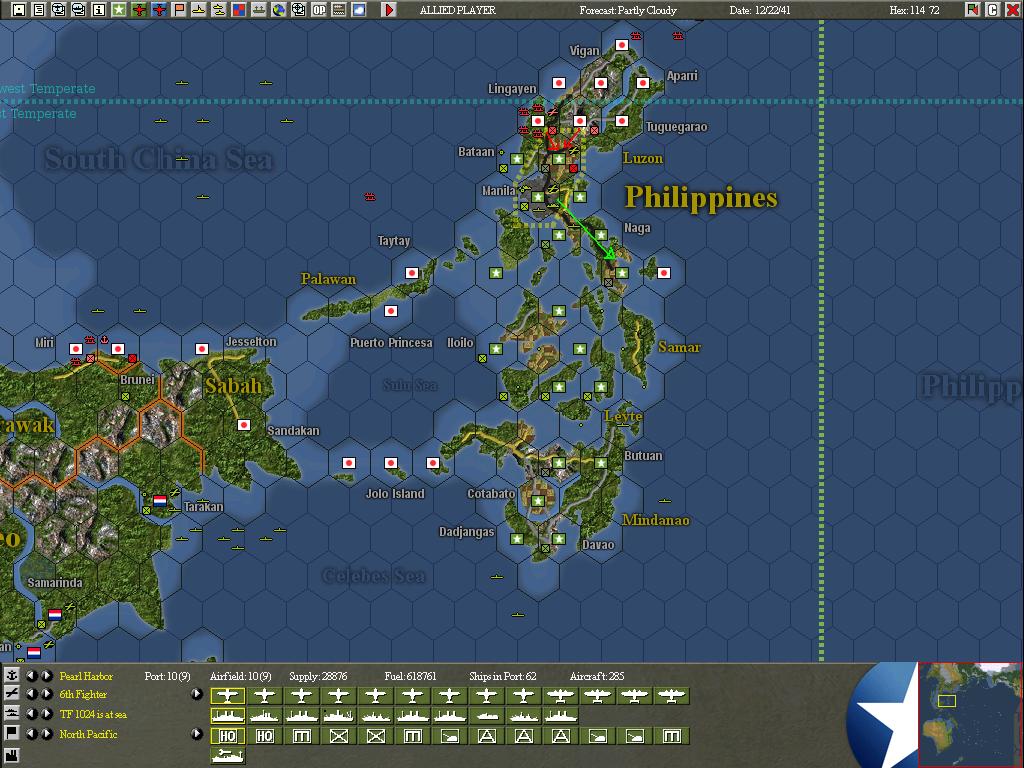Viewport: 1024px width, 768px height.
Task: Click the red plane on blue icon
Action: tap(159, 10)
